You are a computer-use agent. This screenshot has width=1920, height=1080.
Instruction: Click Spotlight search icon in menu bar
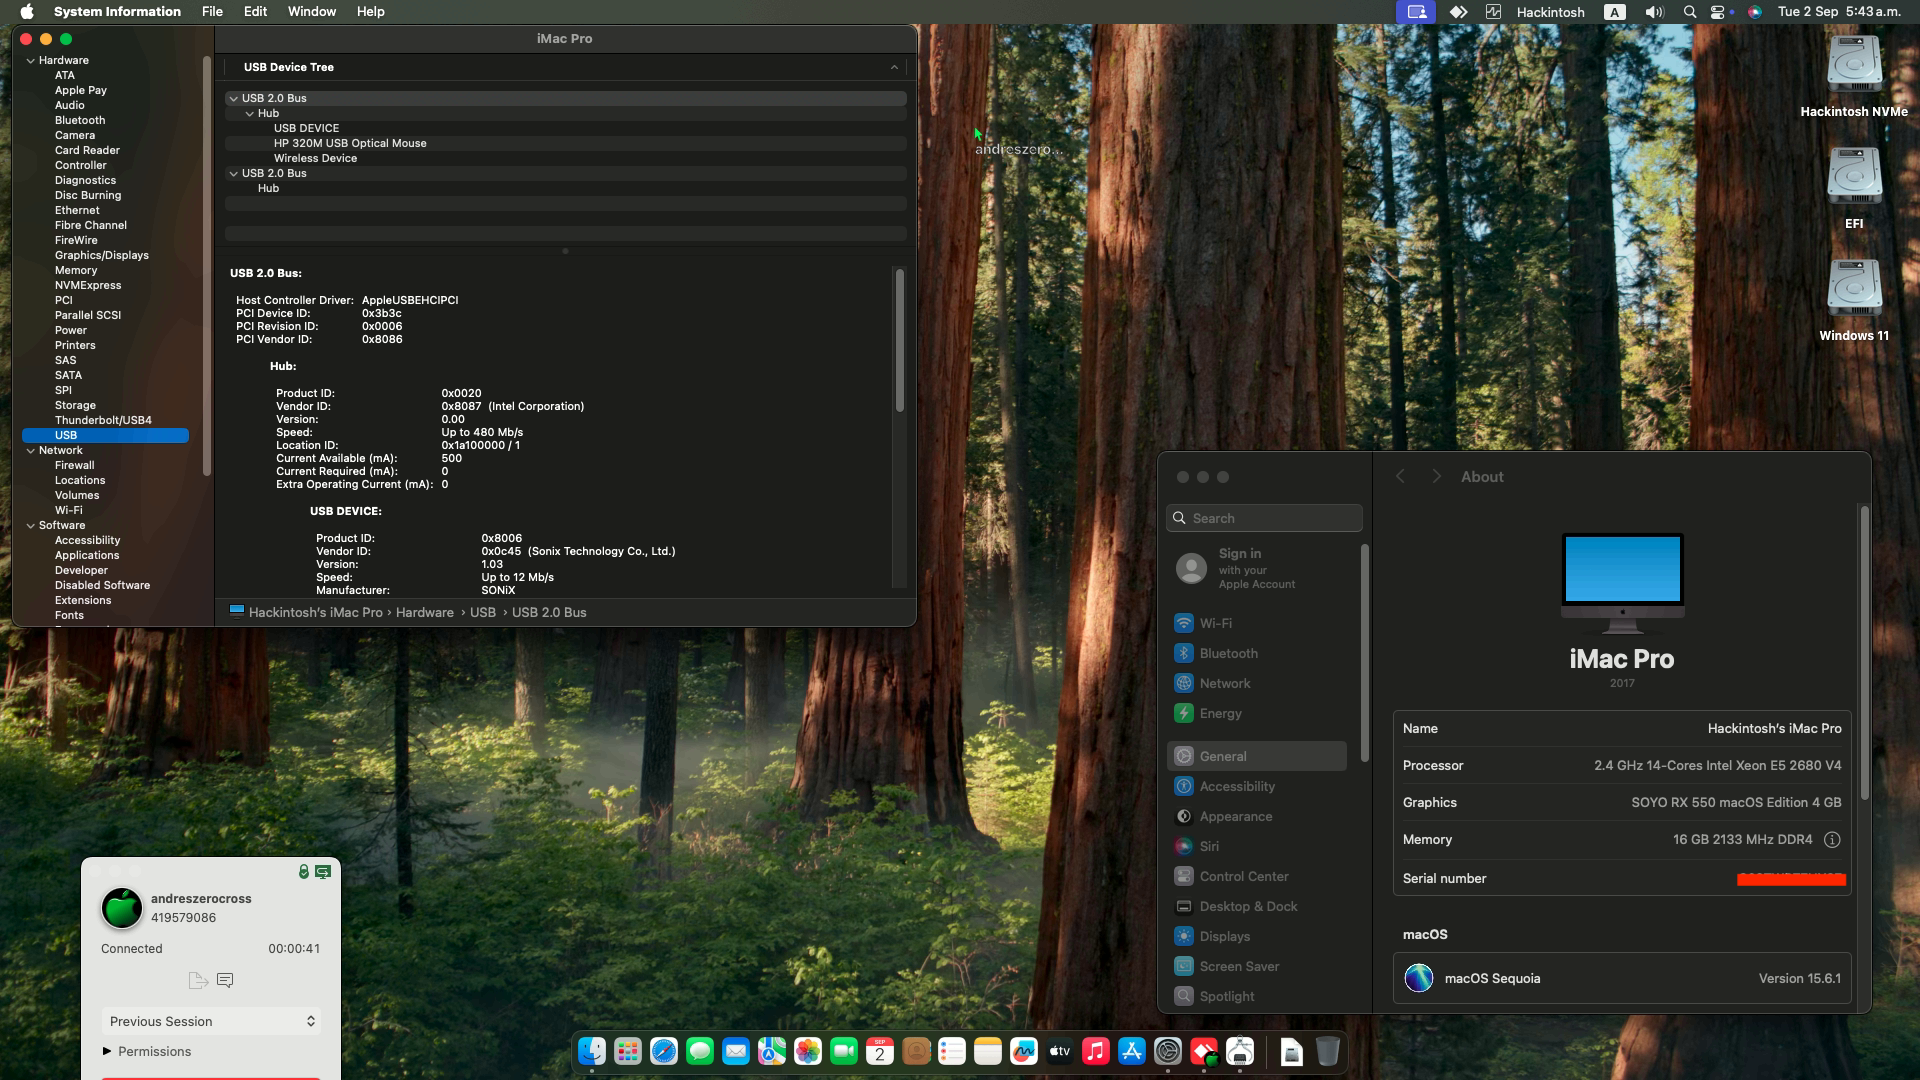pos(1689,12)
